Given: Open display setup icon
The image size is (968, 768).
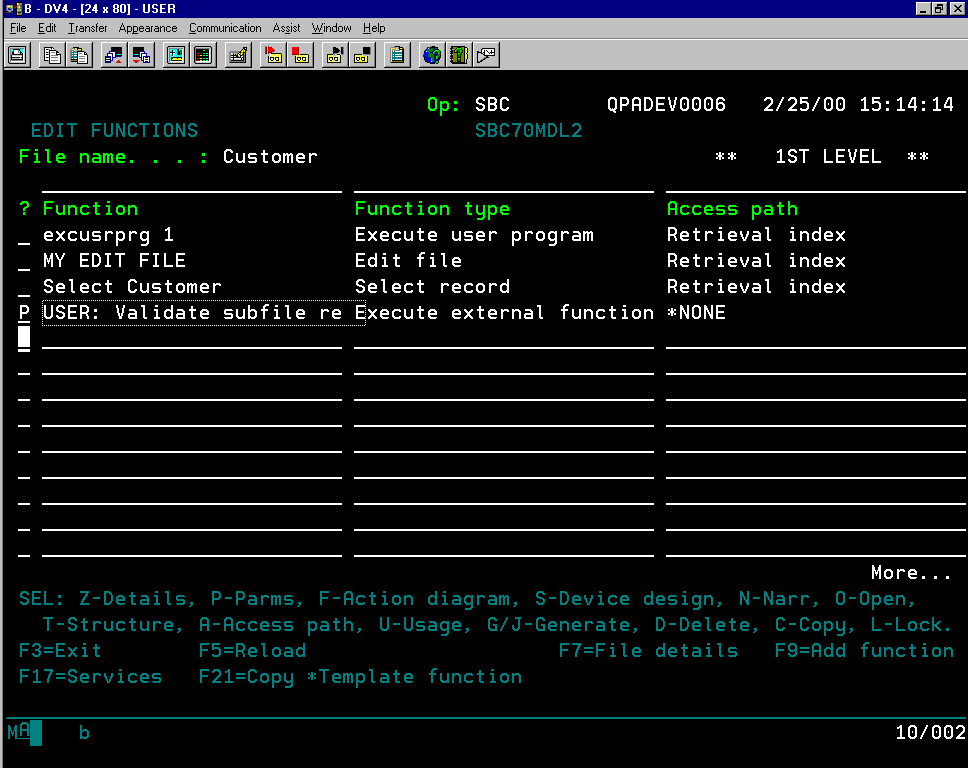Looking at the screenshot, I should point(175,55).
